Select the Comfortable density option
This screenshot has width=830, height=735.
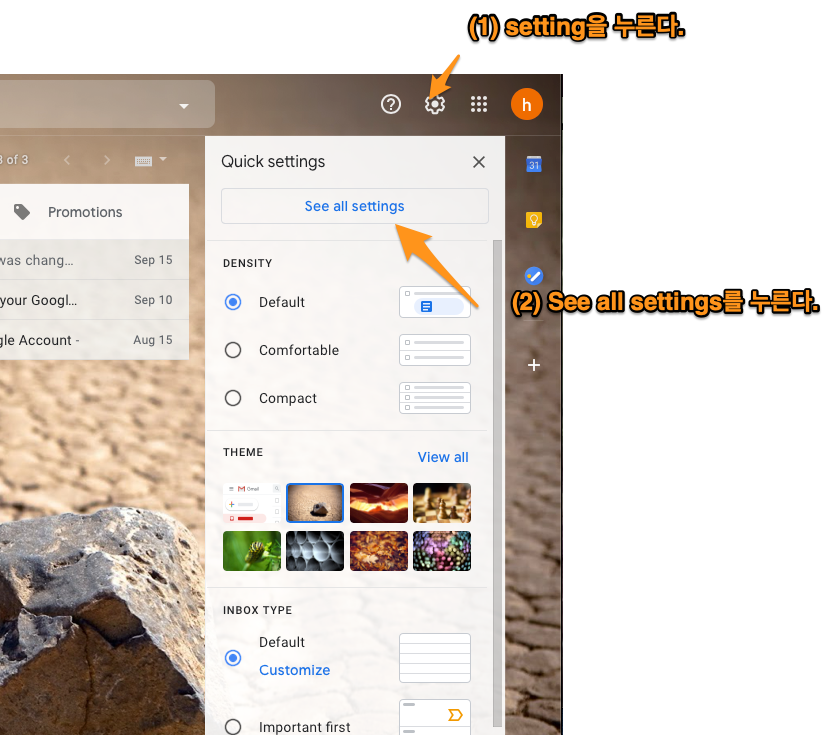point(231,350)
